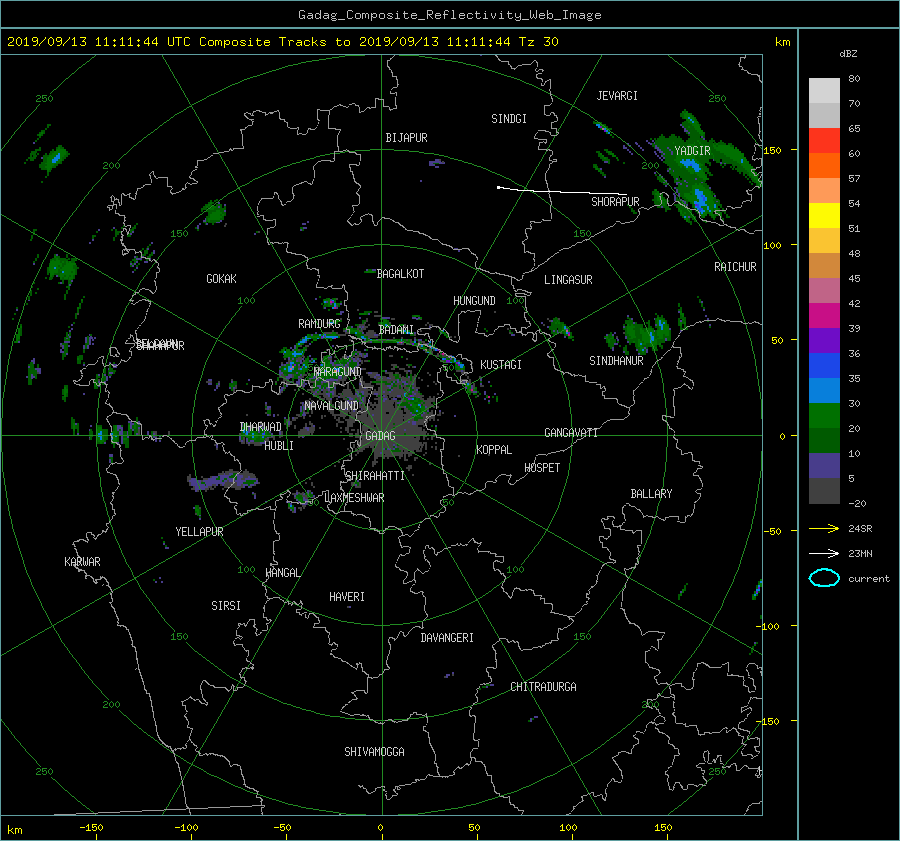This screenshot has height=841, width=900.
Task: Click the cyan current ellipse legend icon
Action: [x=824, y=578]
